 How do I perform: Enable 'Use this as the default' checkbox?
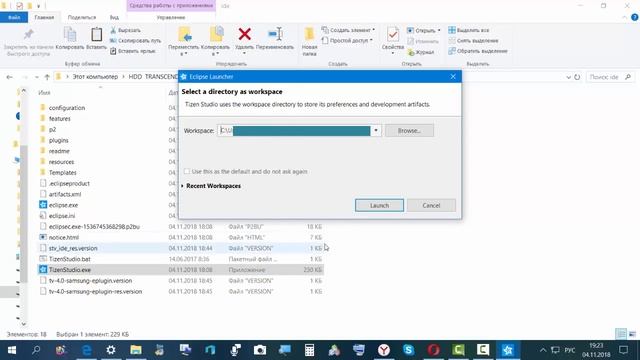pyautogui.click(x=187, y=171)
